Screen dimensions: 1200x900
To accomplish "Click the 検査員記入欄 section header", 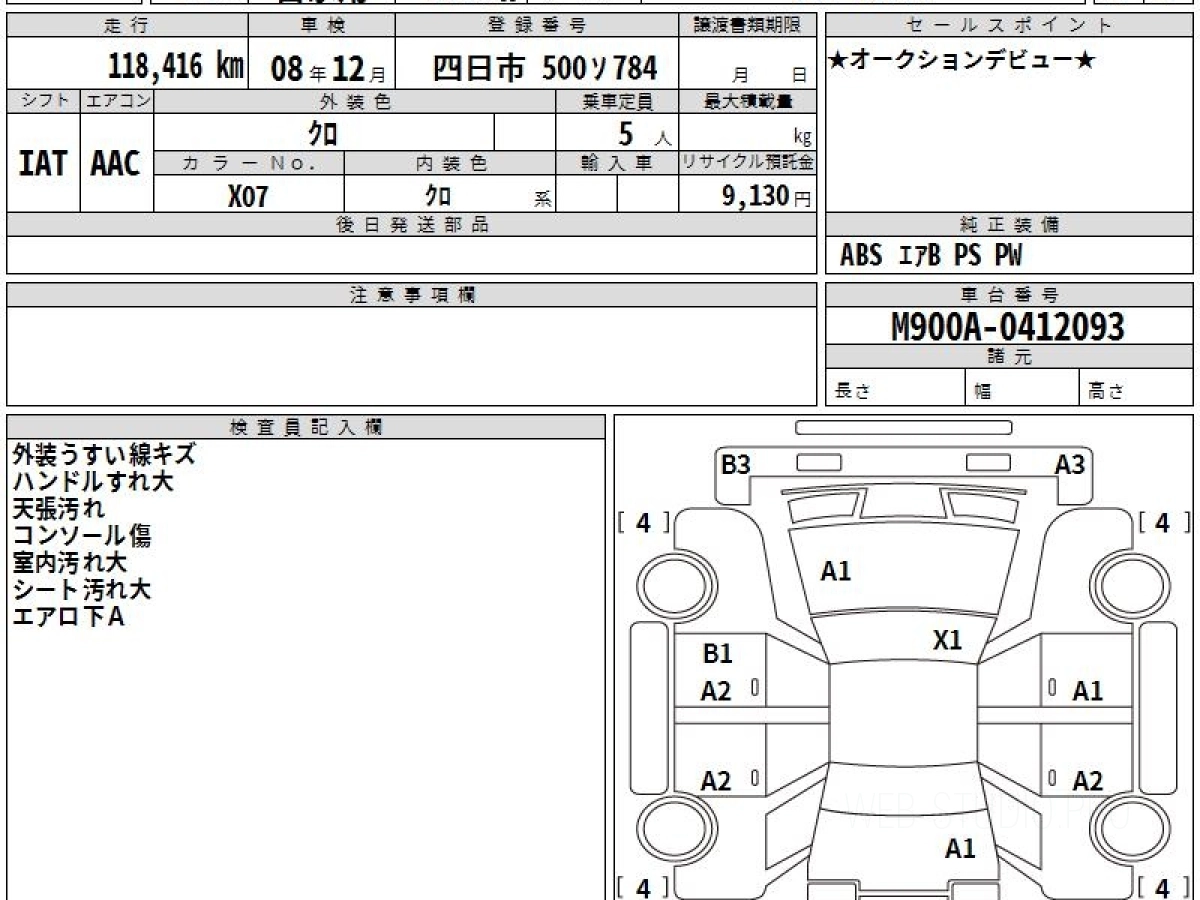I will tap(306, 427).
